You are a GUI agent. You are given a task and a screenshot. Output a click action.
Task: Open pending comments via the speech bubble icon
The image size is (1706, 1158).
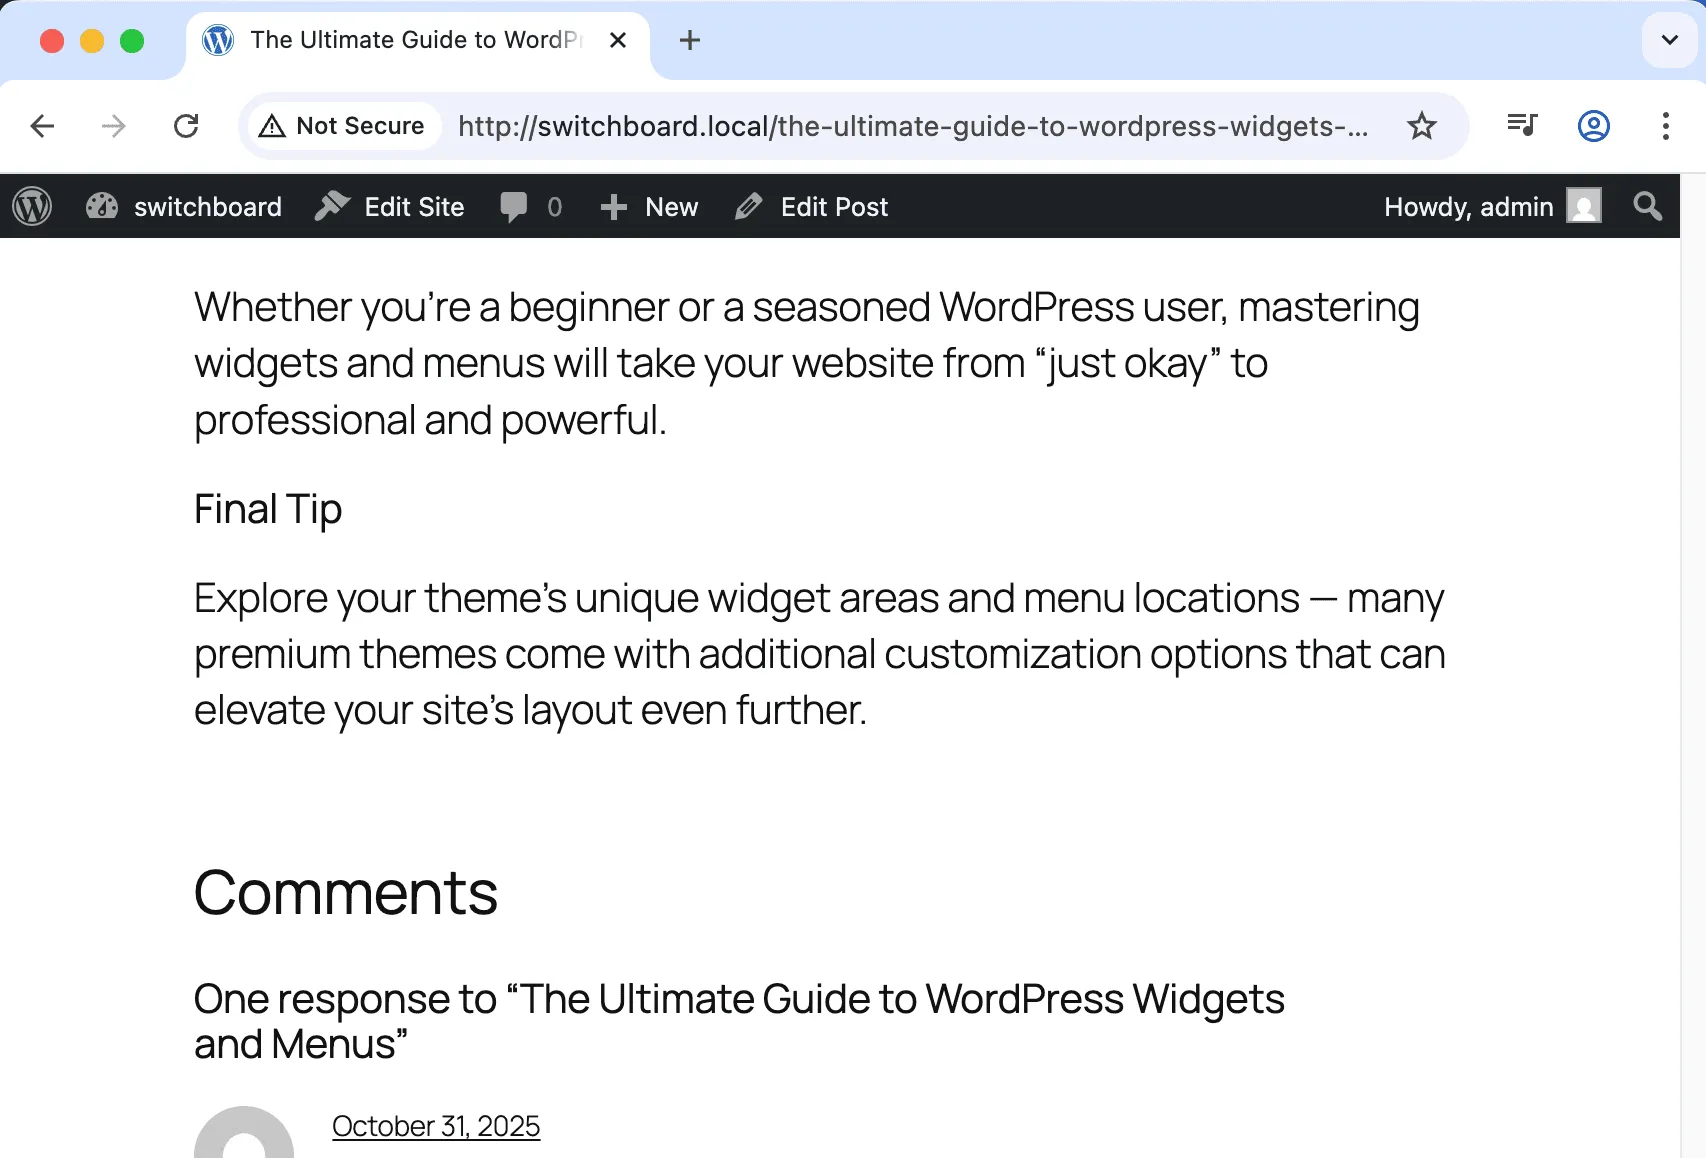513,206
